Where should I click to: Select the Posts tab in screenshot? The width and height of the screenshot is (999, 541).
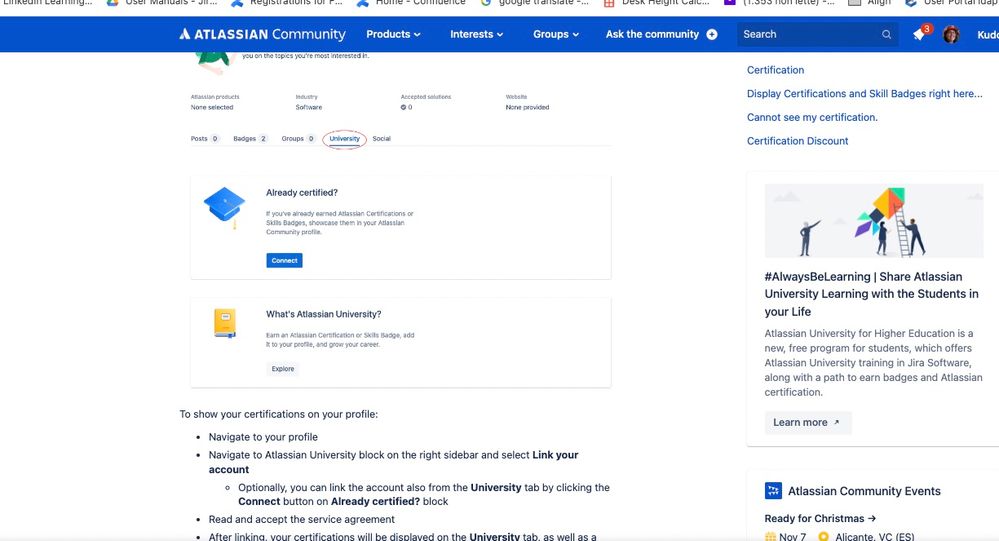pos(205,138)
